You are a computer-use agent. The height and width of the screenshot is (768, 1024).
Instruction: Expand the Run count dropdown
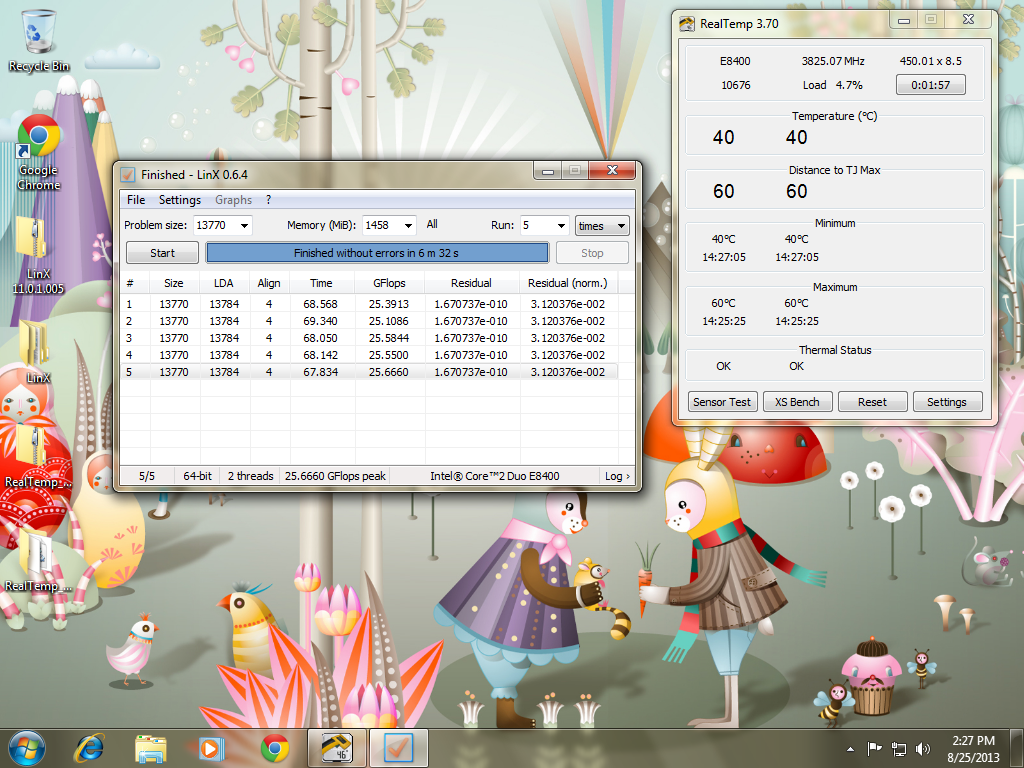click(561, 225)
